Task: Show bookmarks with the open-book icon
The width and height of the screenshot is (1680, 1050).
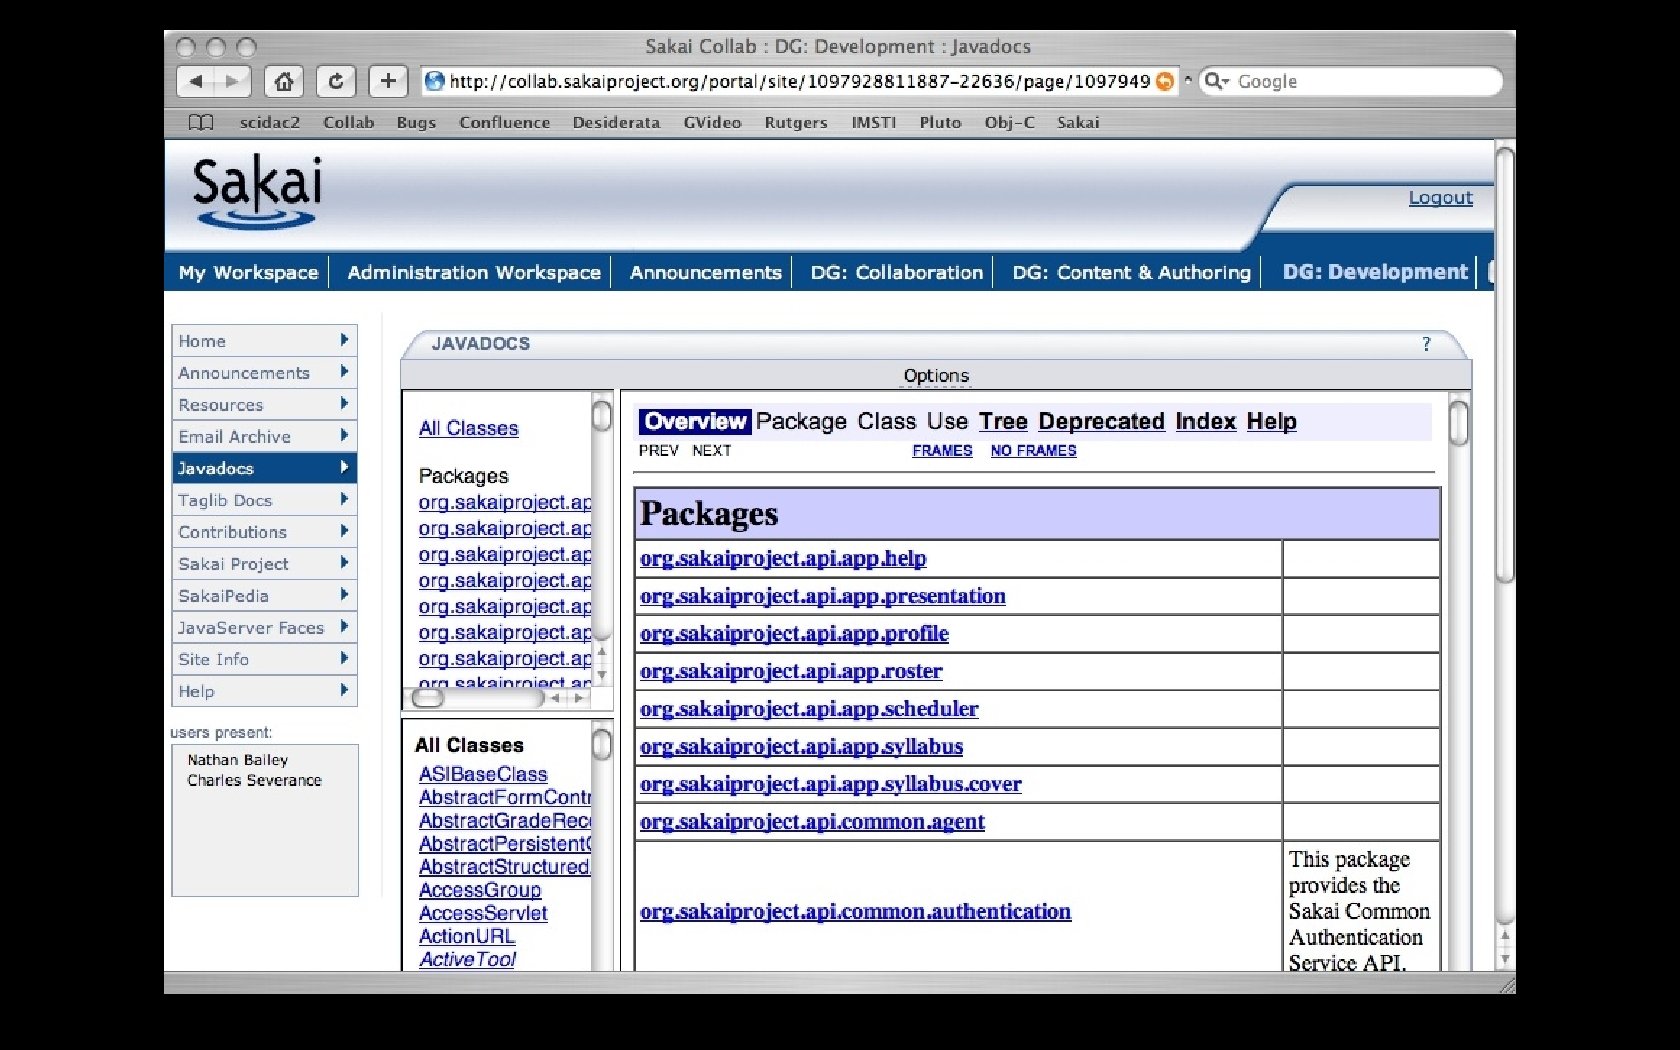Action: (x=201, y=122)
